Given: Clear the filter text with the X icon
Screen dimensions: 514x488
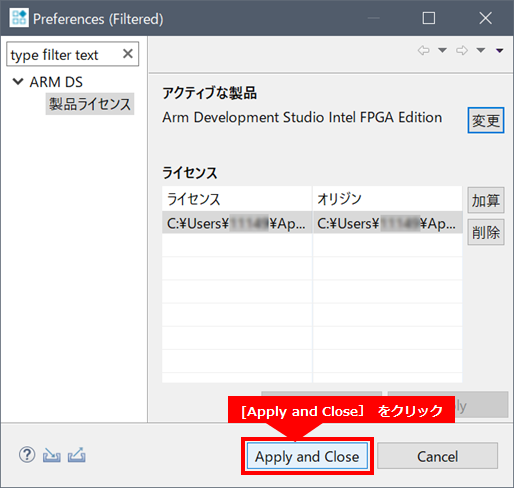Looking at the screenshot, I should pyautogui.click(x=128, y=54).
